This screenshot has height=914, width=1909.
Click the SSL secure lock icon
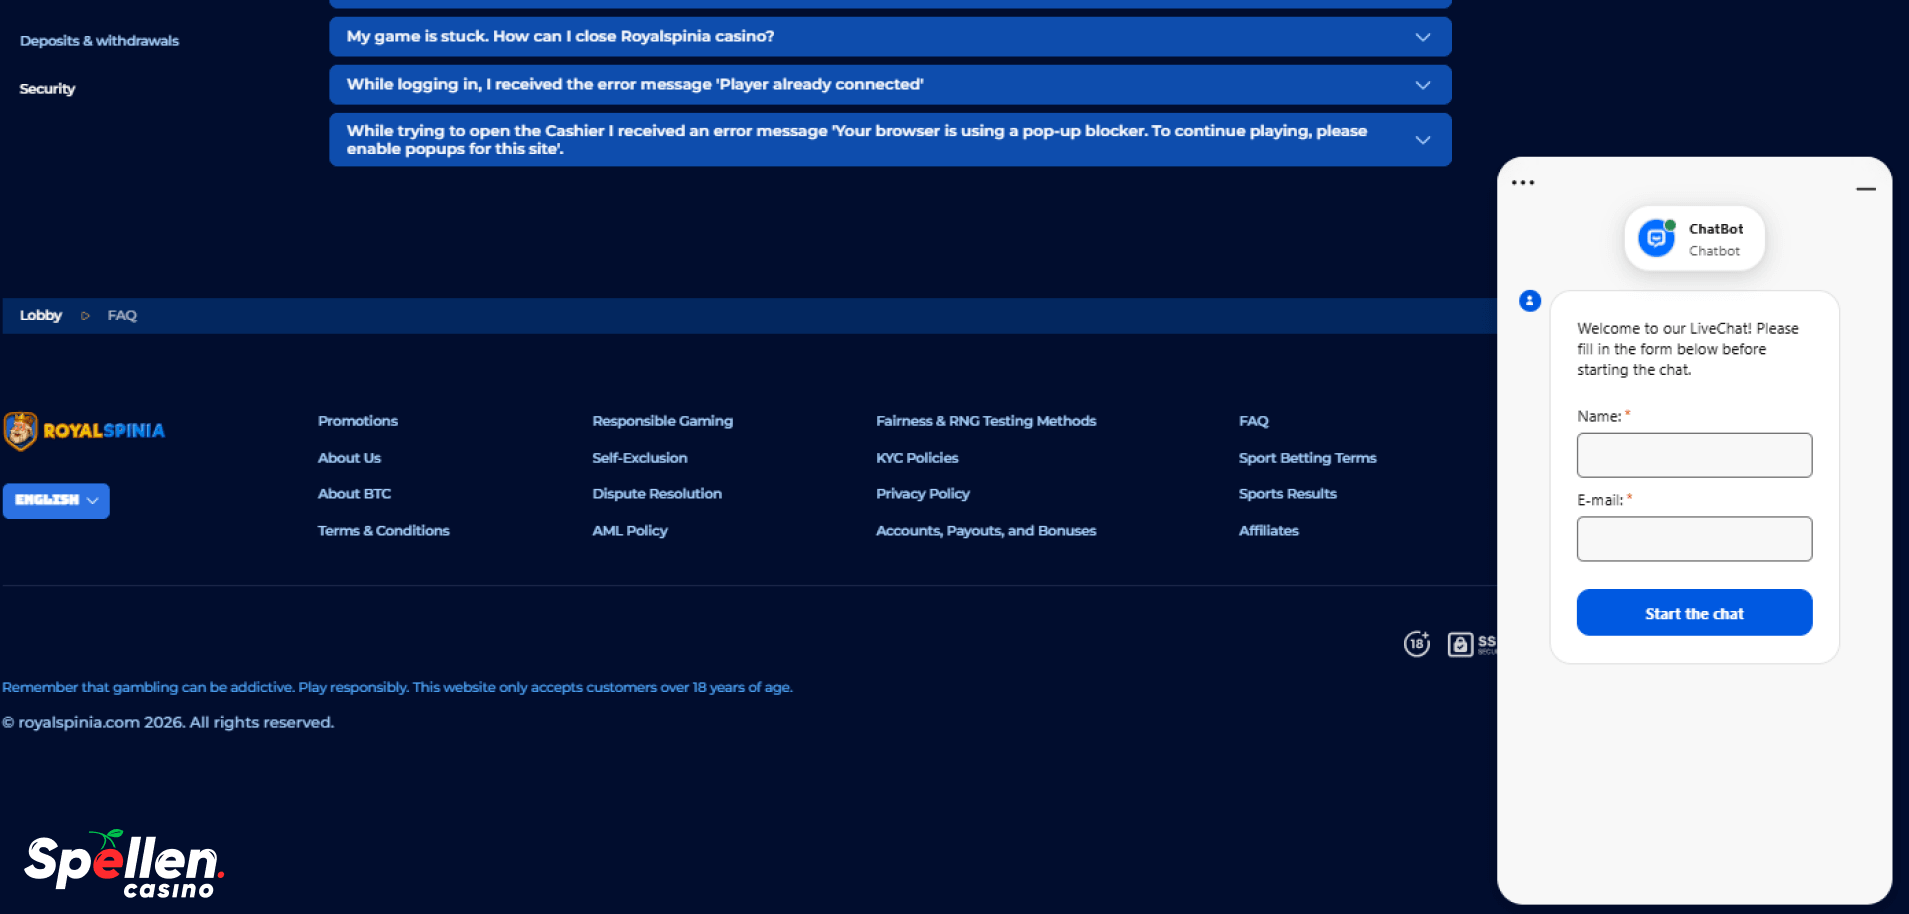click(x=1460, y=644)
